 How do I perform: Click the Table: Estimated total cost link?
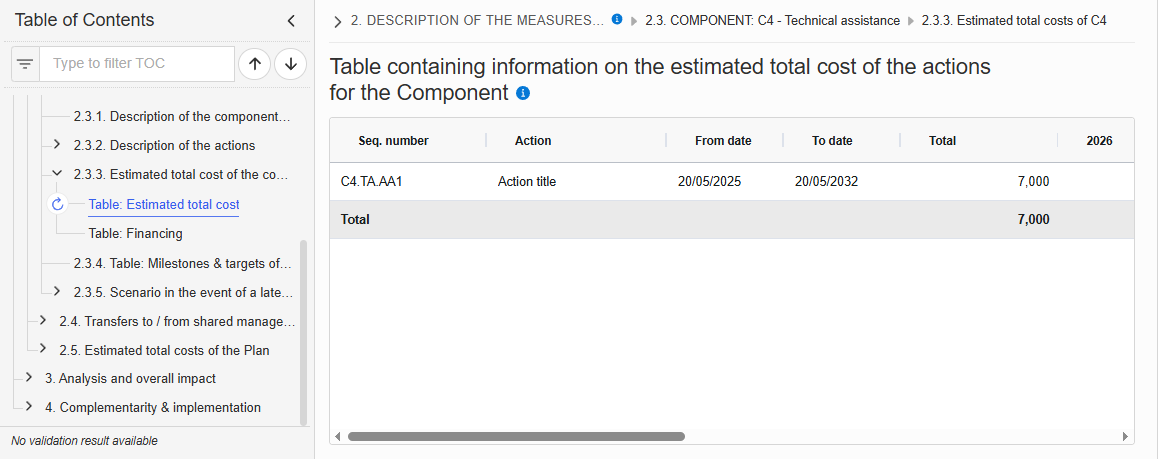click(x=163, y=204)
